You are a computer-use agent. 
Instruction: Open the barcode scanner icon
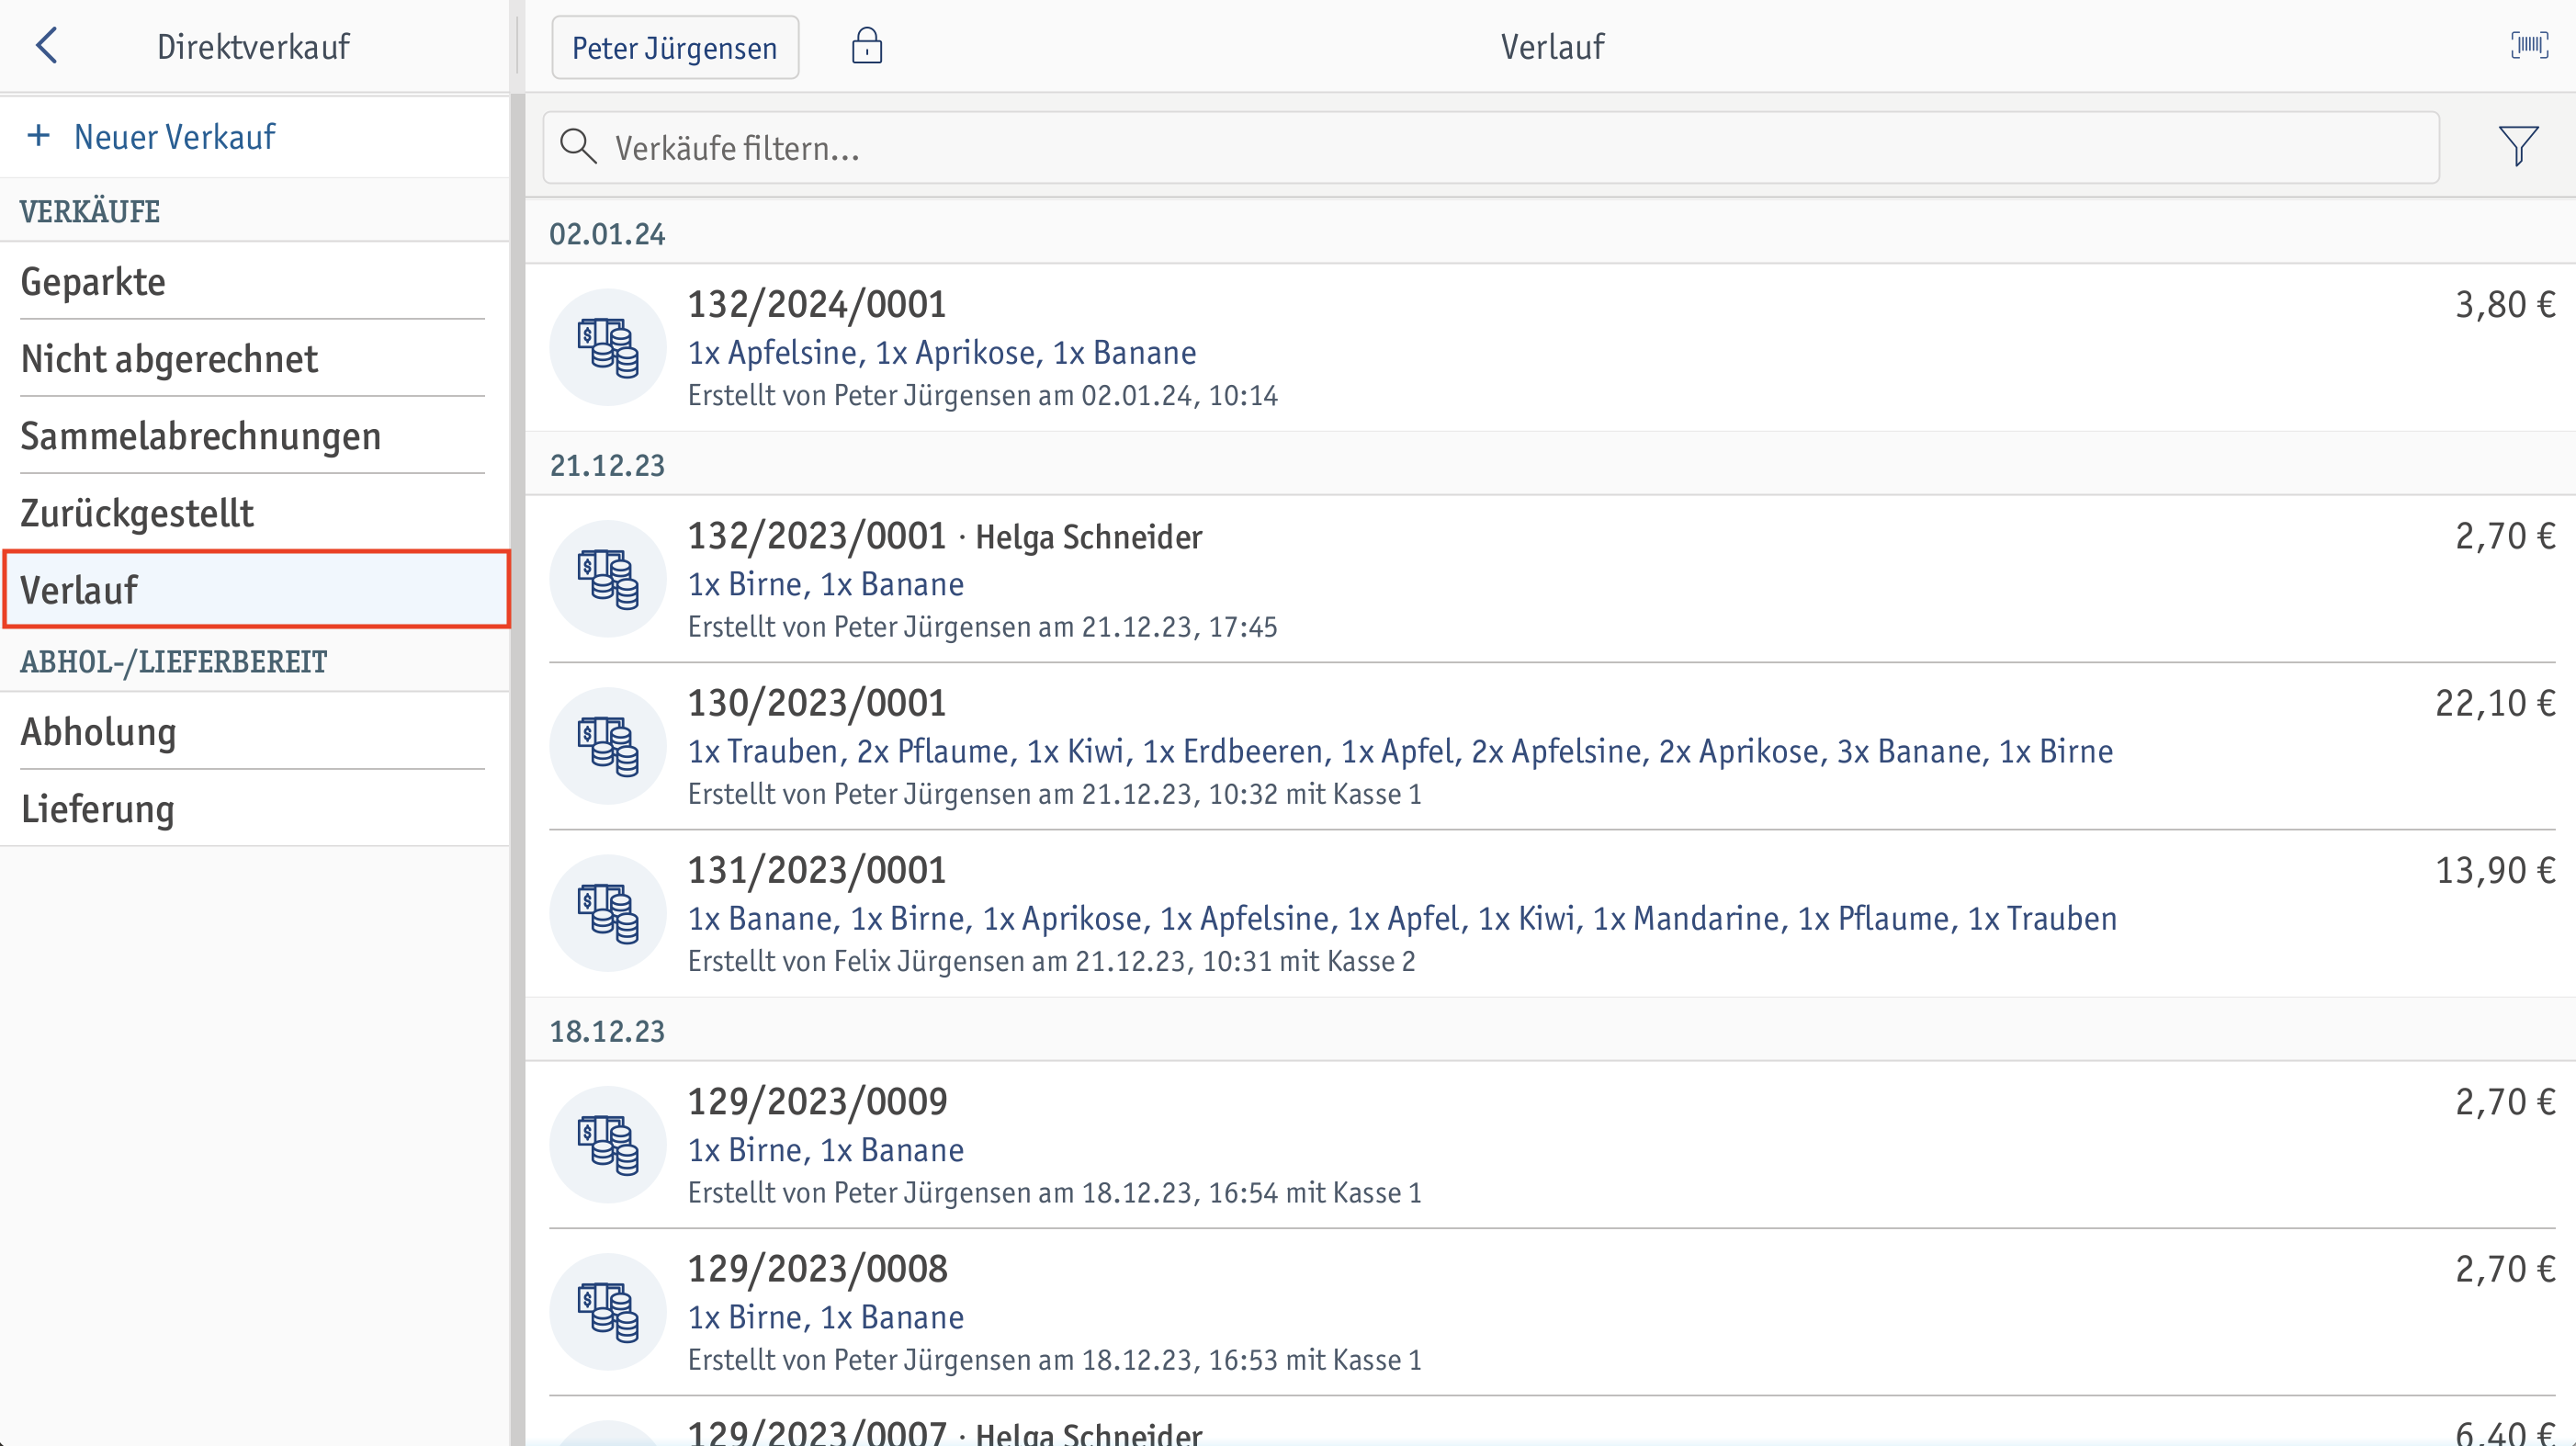pyautogui.click(x=2529, y=46)
